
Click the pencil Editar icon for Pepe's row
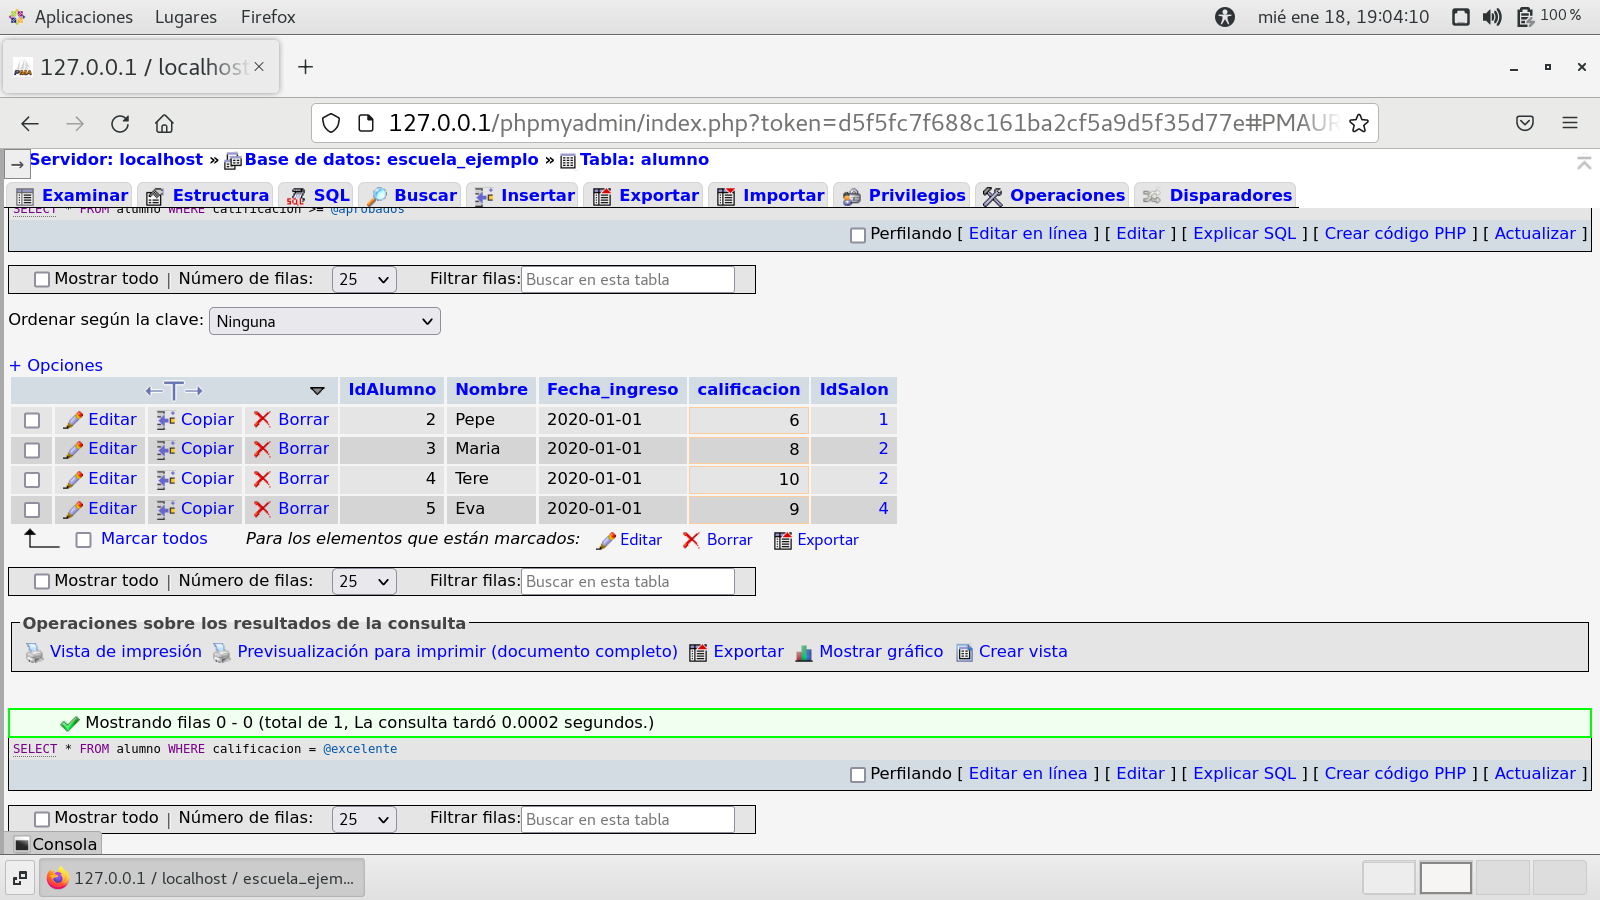point(73,420)
